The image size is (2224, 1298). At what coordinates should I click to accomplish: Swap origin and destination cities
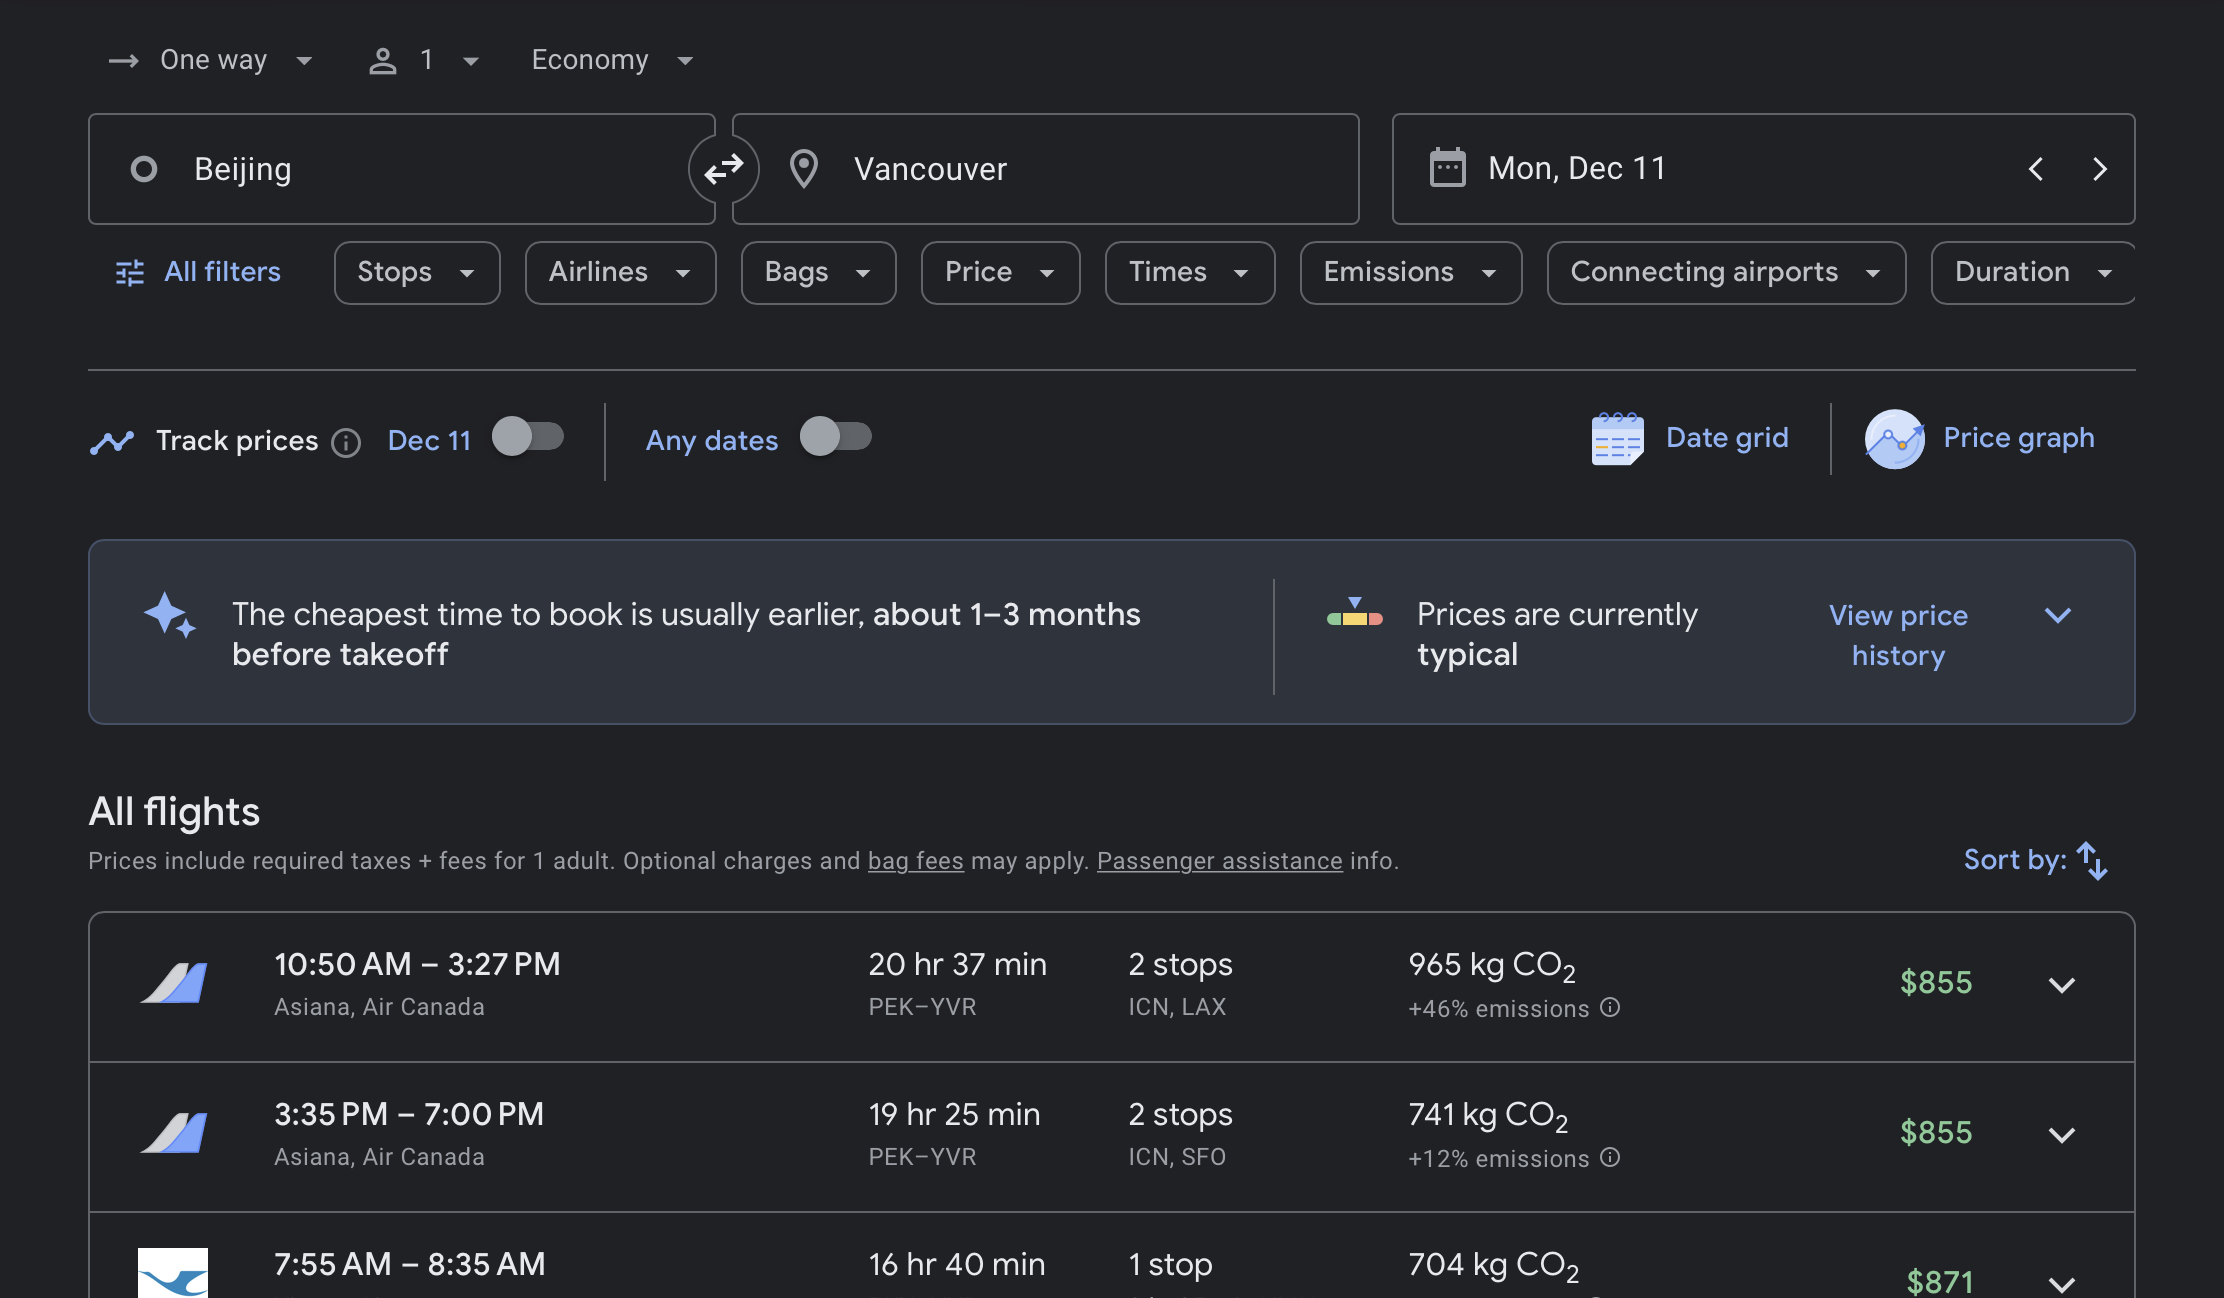click(x=723, y=169)
